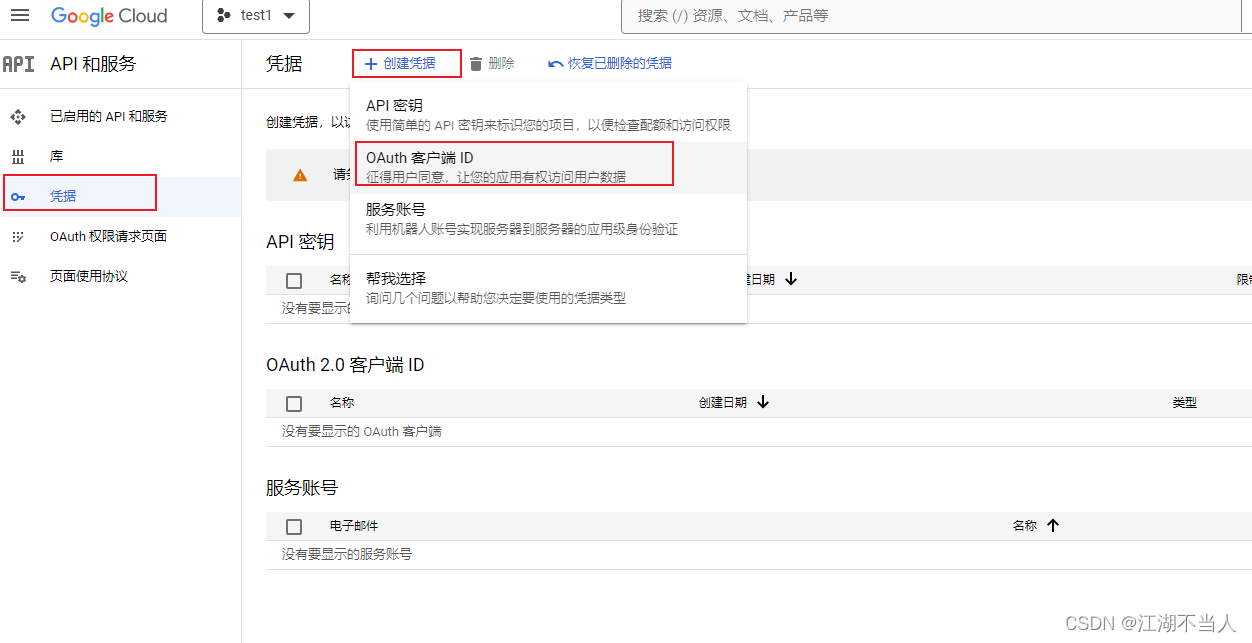Click the 没有要显示的 OAuth 客户端 text
This screenshot has height=643, width=1252.
click(x=362, y=432)
